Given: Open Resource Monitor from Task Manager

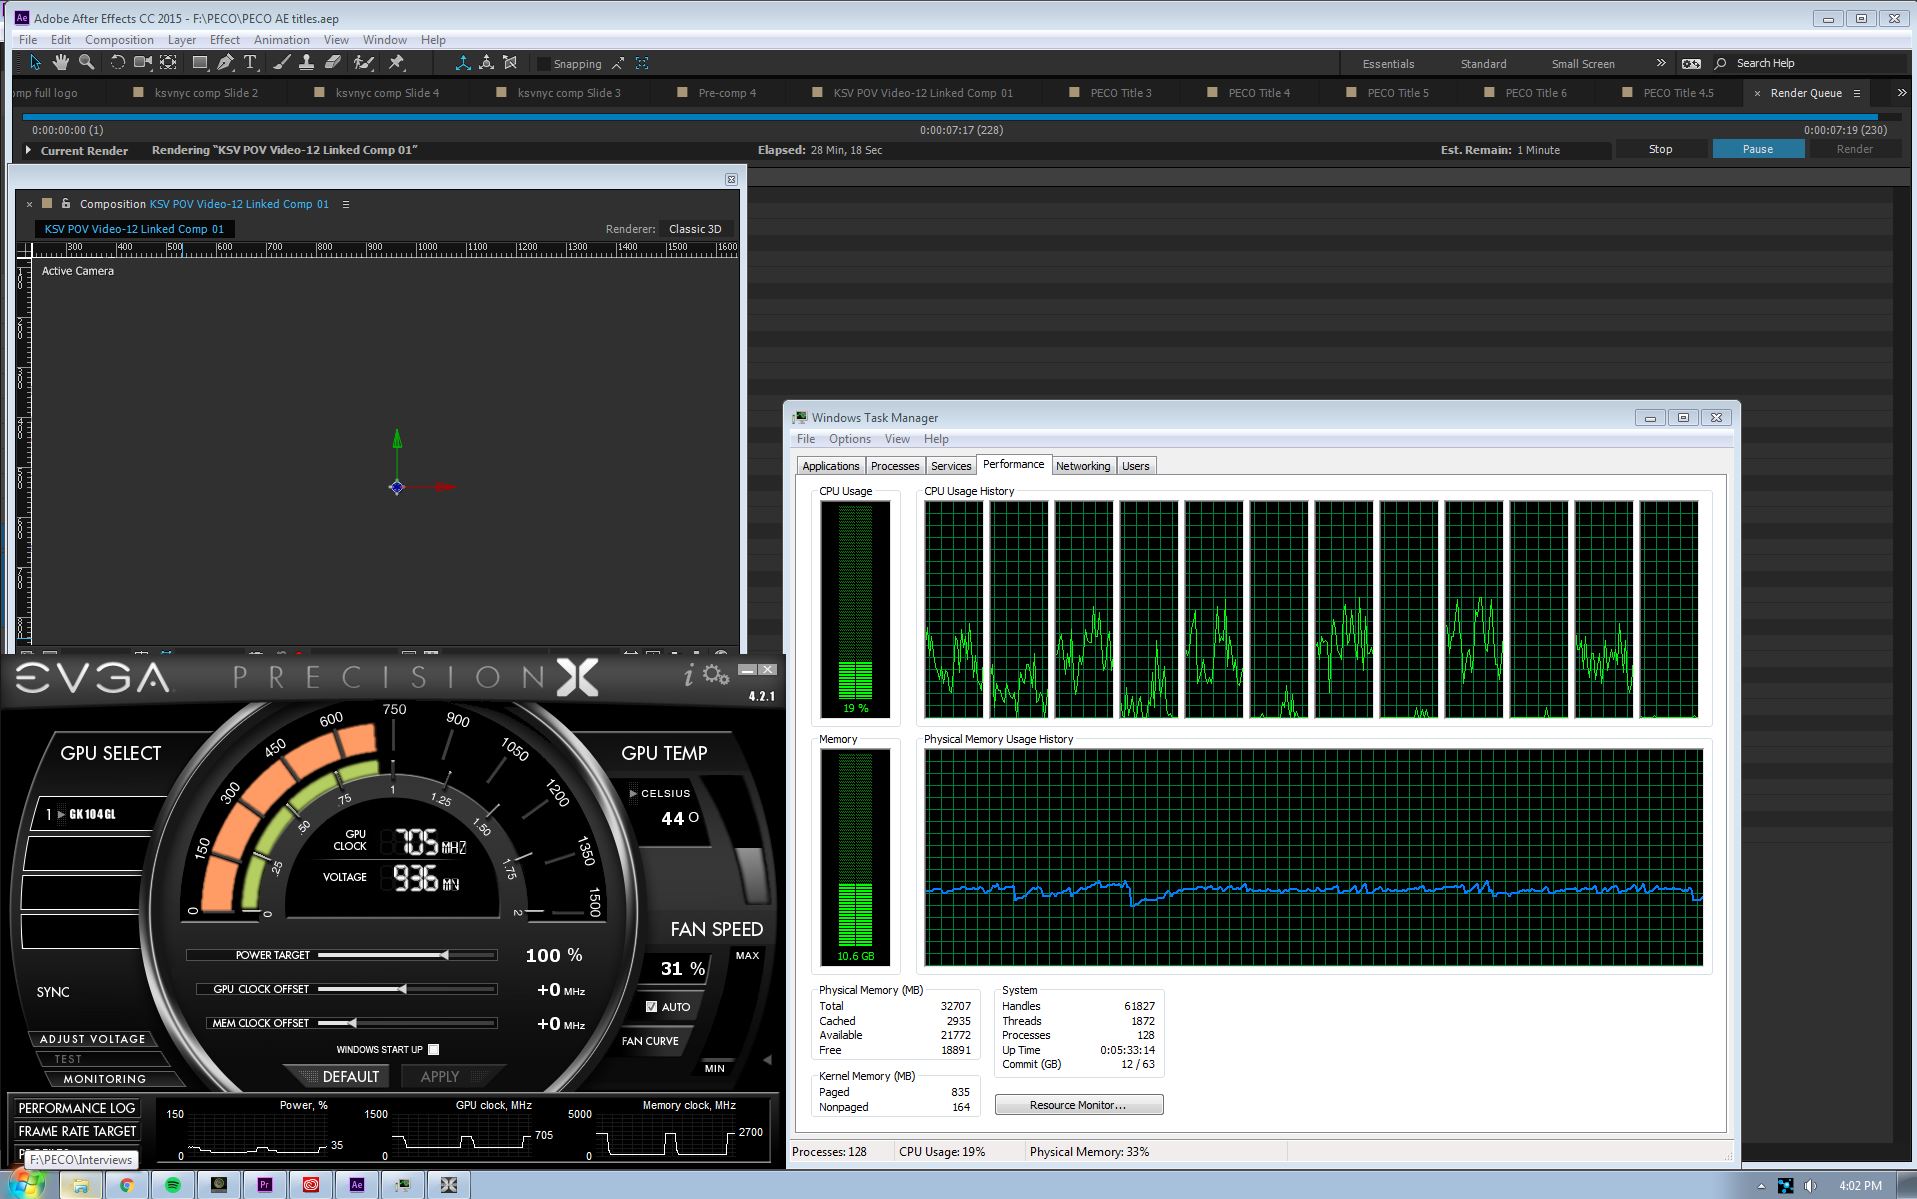Looking at the screenshot, I should [x=1078, y=1104].
